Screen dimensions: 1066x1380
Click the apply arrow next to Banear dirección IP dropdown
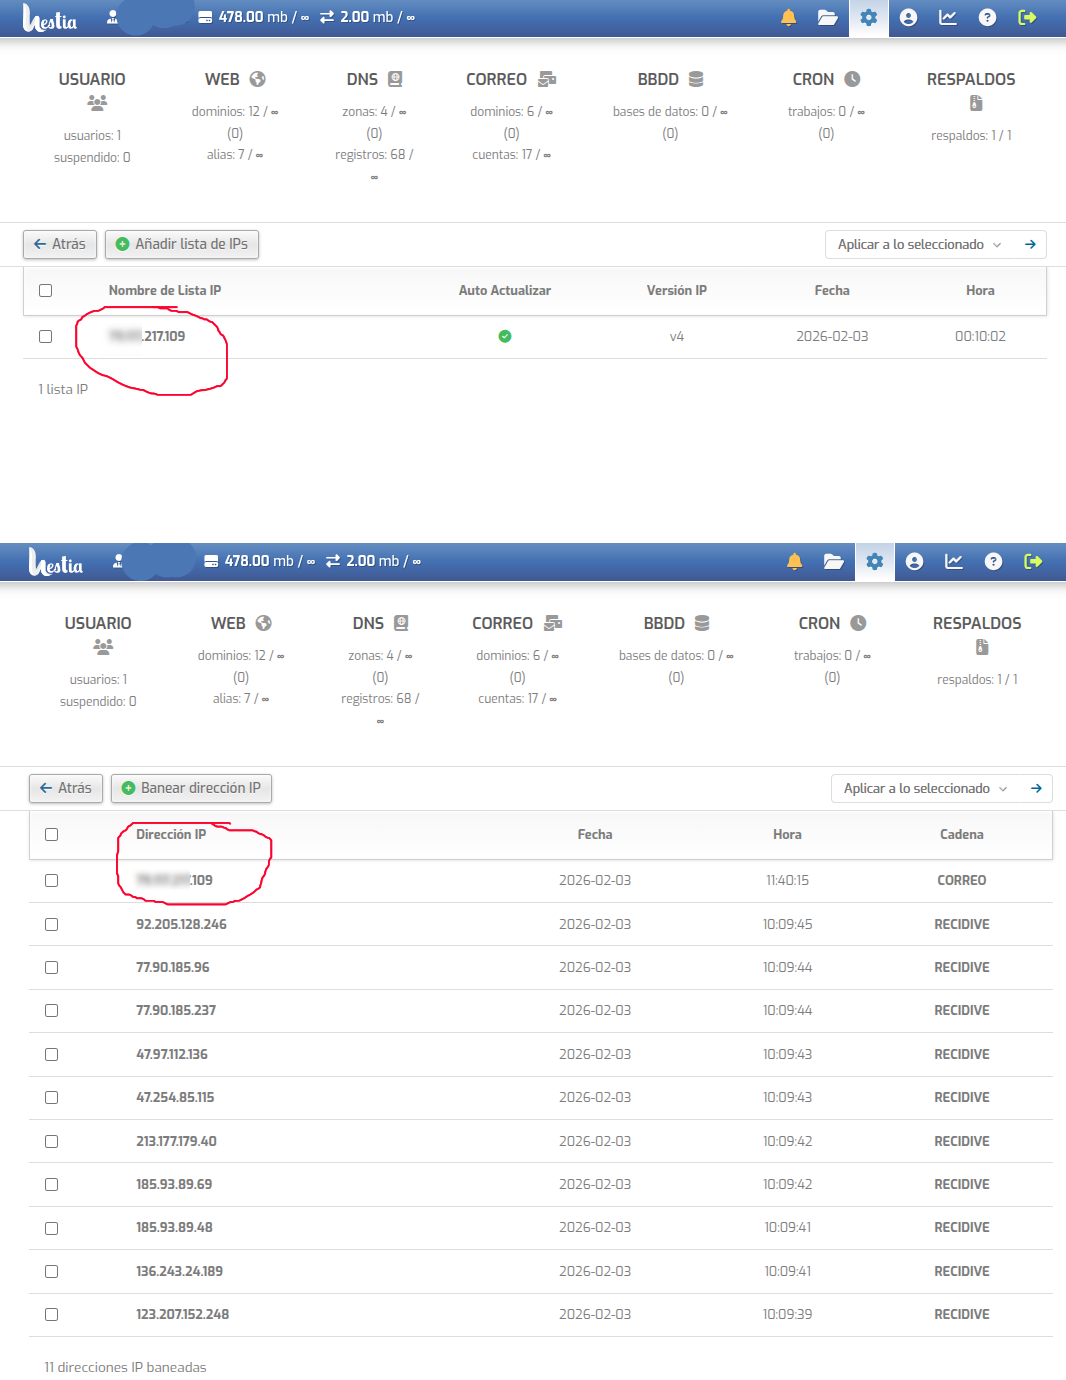pyautogui.click(x=1036, y=789)
